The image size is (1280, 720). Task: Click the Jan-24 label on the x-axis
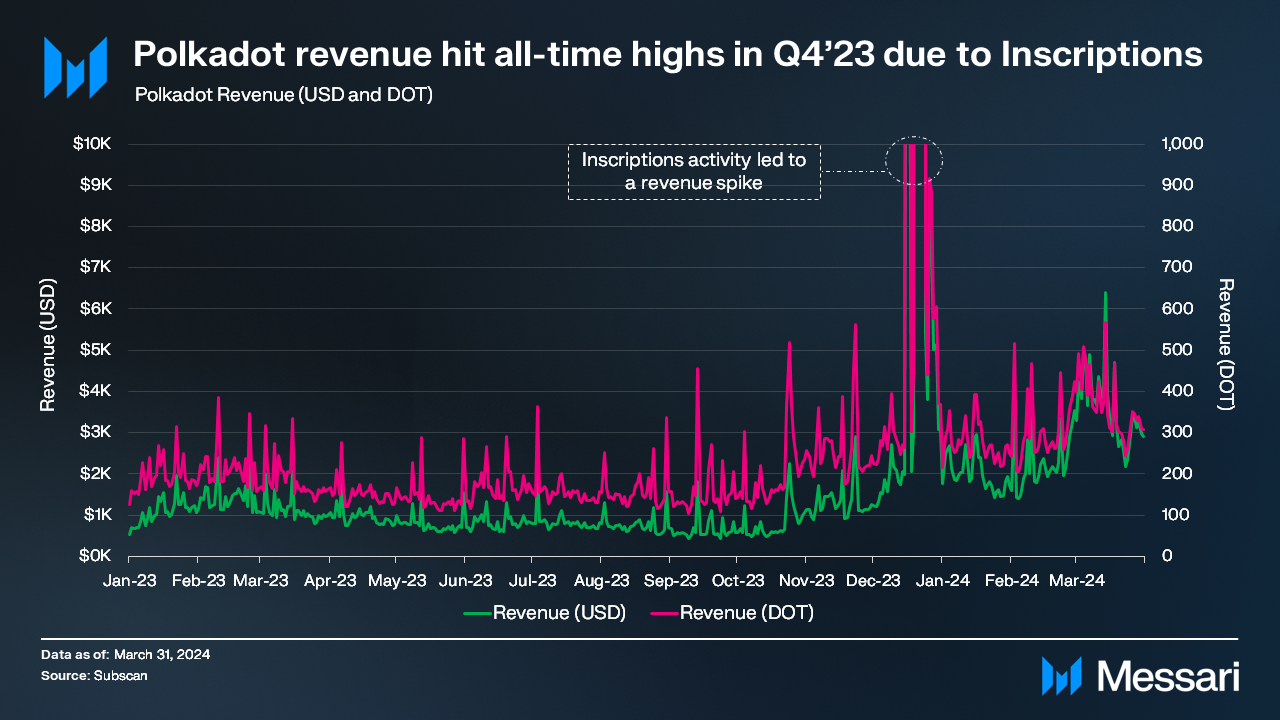point(942,580)
